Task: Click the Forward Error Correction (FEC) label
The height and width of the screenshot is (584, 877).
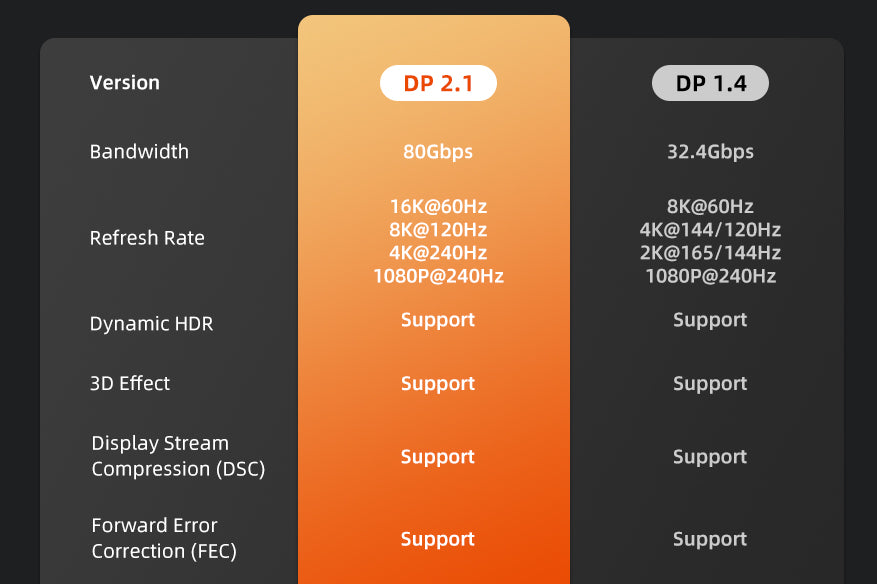Action: click(x=164, y=538)
